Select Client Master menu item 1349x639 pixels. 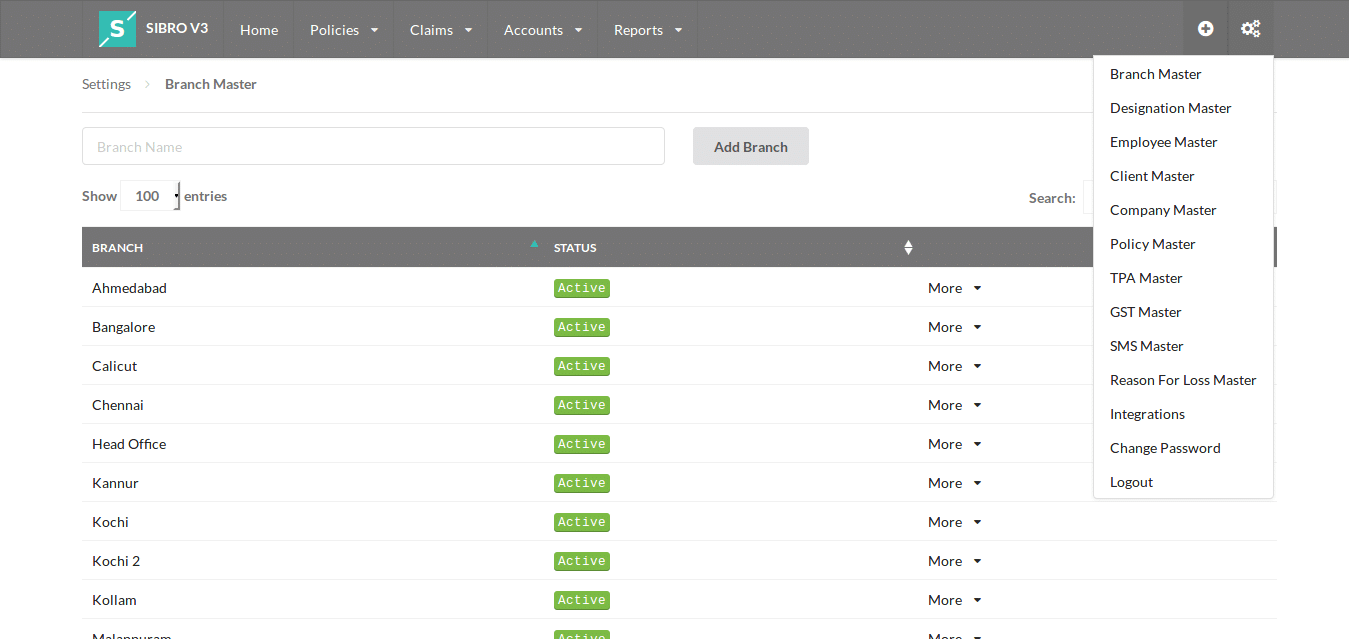click(x=1183, y=176)
